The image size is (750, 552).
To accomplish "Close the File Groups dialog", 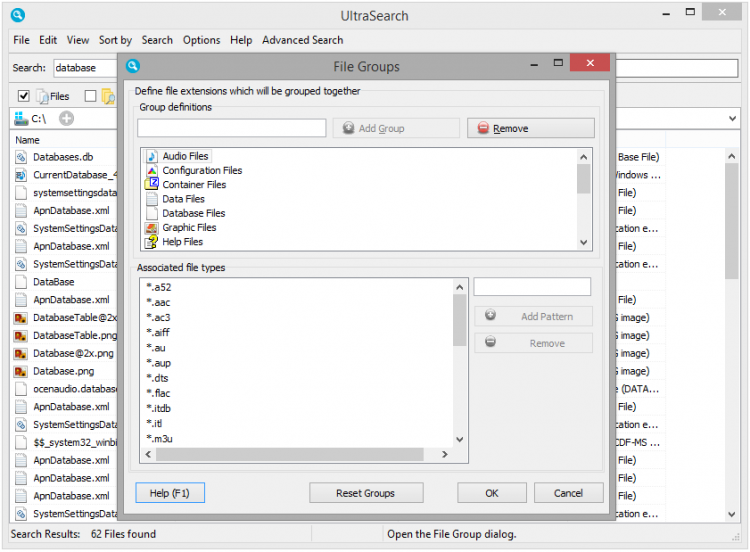I will 590,63.
